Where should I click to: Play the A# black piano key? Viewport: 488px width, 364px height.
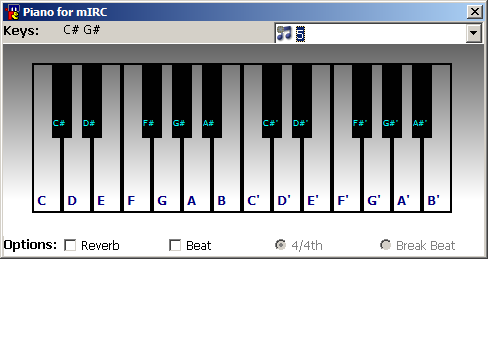212,101
